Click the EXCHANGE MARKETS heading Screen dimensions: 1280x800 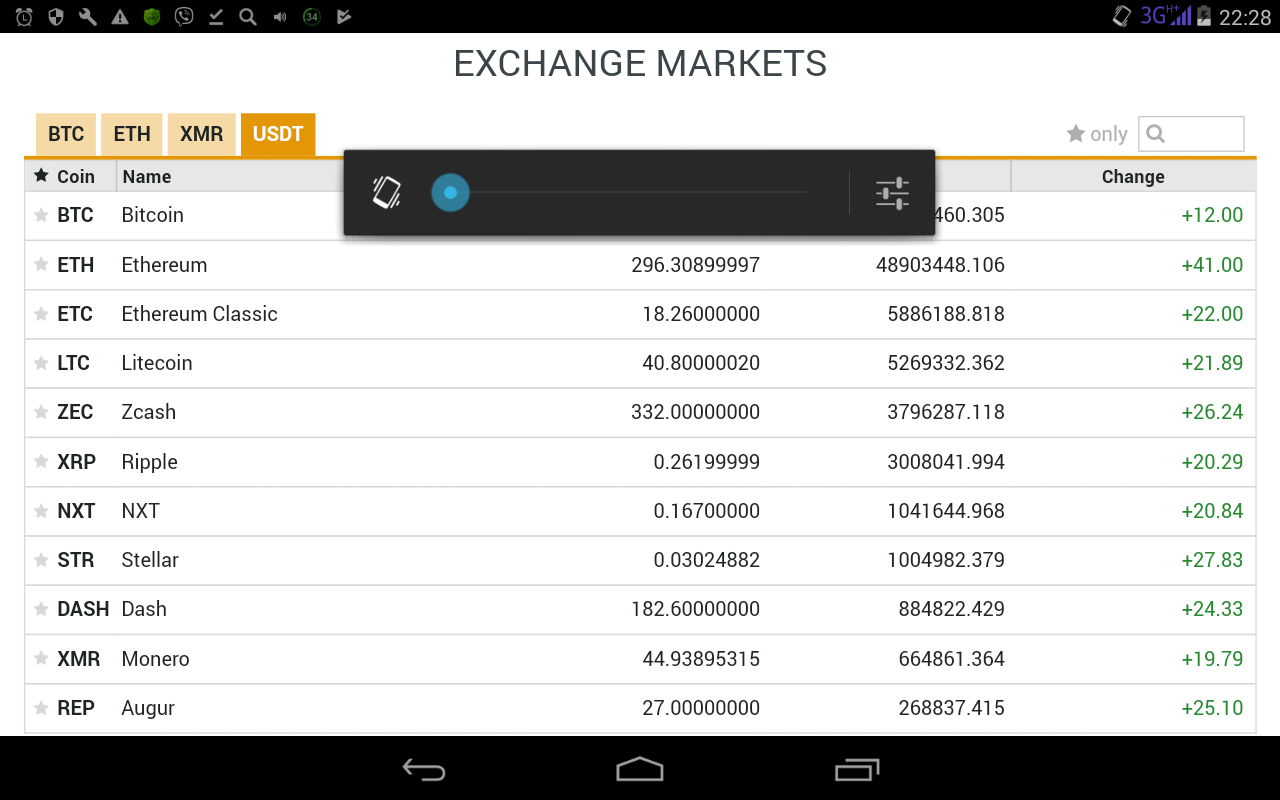[x=640, y=64]
